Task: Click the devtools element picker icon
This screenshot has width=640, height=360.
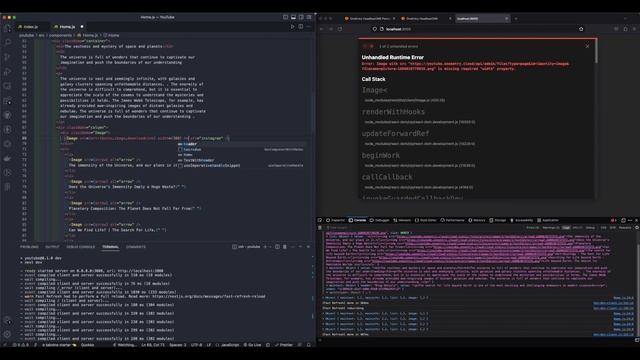Action: (x=320, y=220)
